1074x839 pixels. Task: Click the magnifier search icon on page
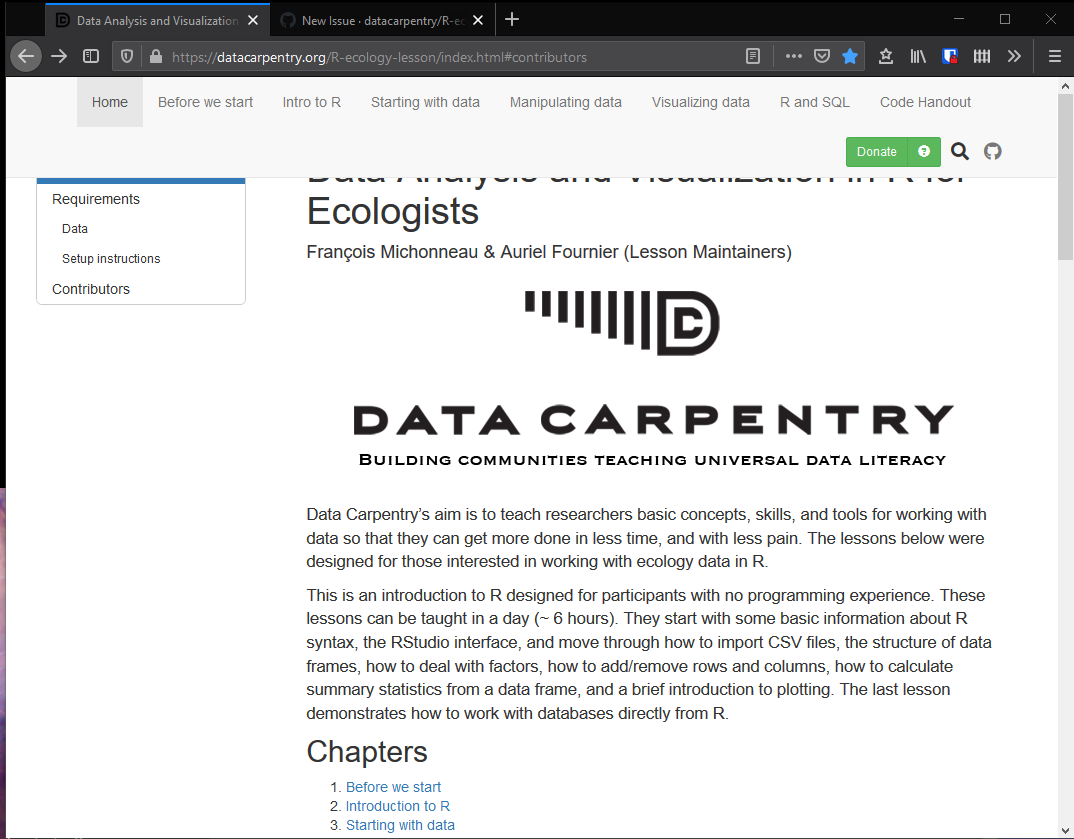click(960, 151)
